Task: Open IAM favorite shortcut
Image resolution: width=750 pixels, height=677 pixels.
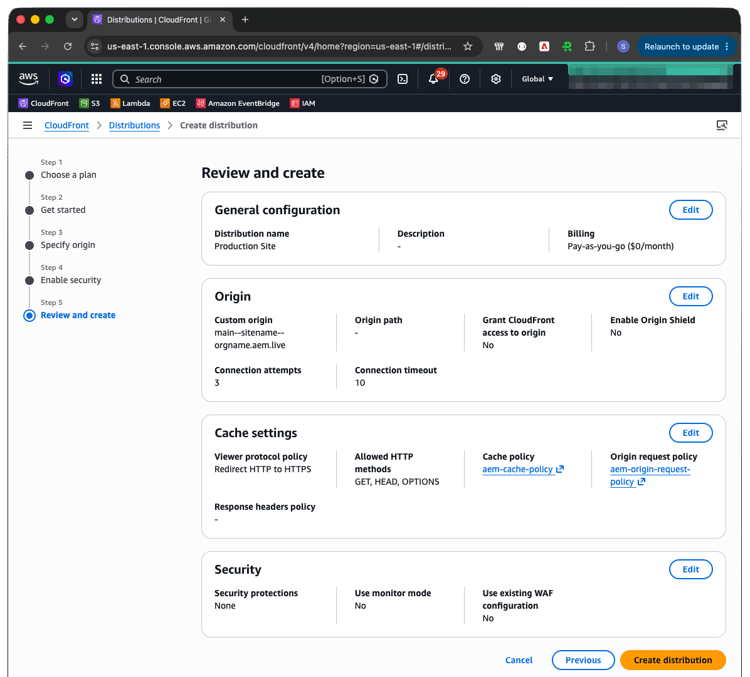Action: point(303,103)
